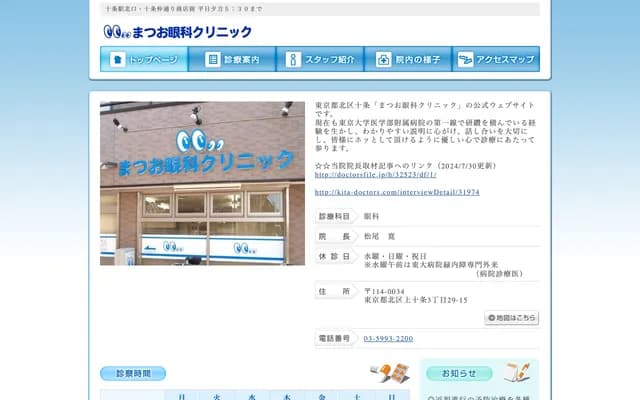Click the お知らせ heading badge
This screenshot has width=640, height=400.
[x=459, y=373]
